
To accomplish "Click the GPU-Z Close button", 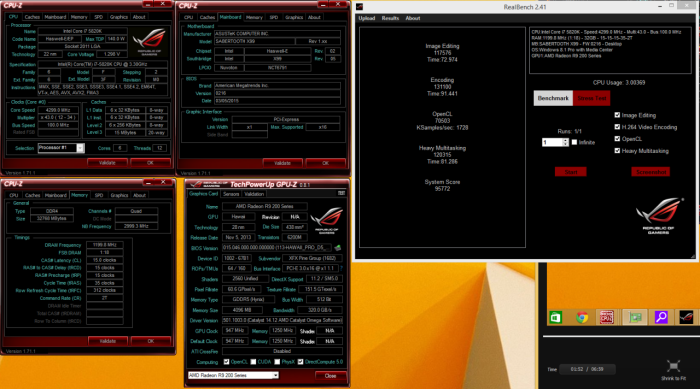I will click(330, 376).
